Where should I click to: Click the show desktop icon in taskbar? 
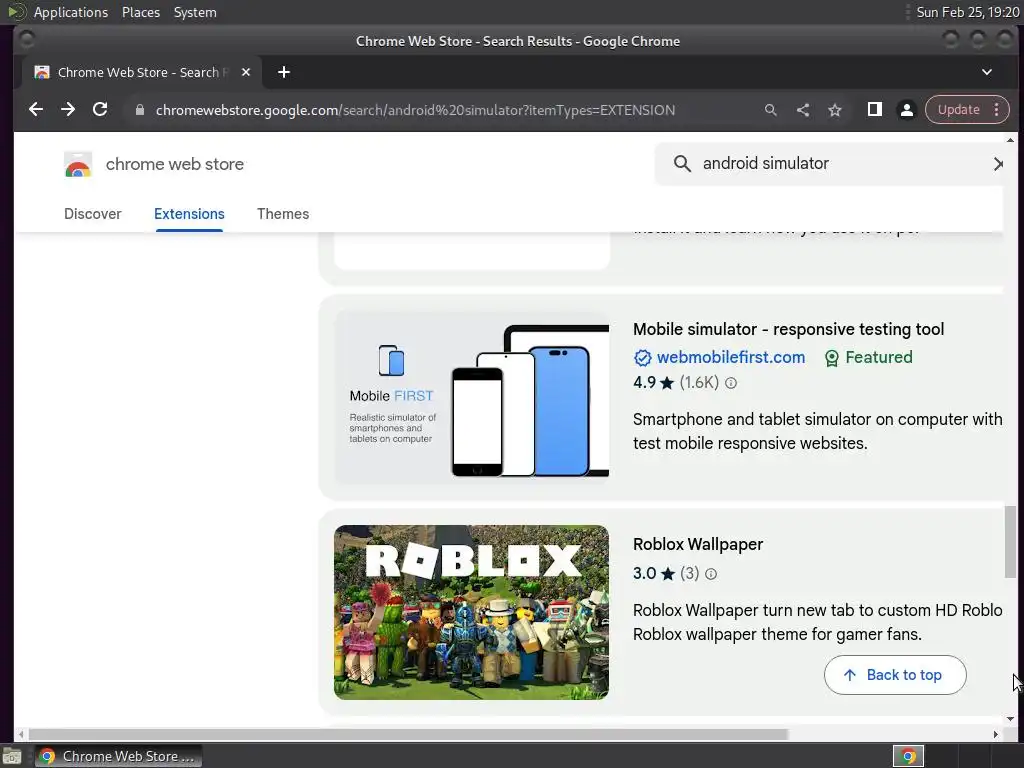tap(12, 756)
